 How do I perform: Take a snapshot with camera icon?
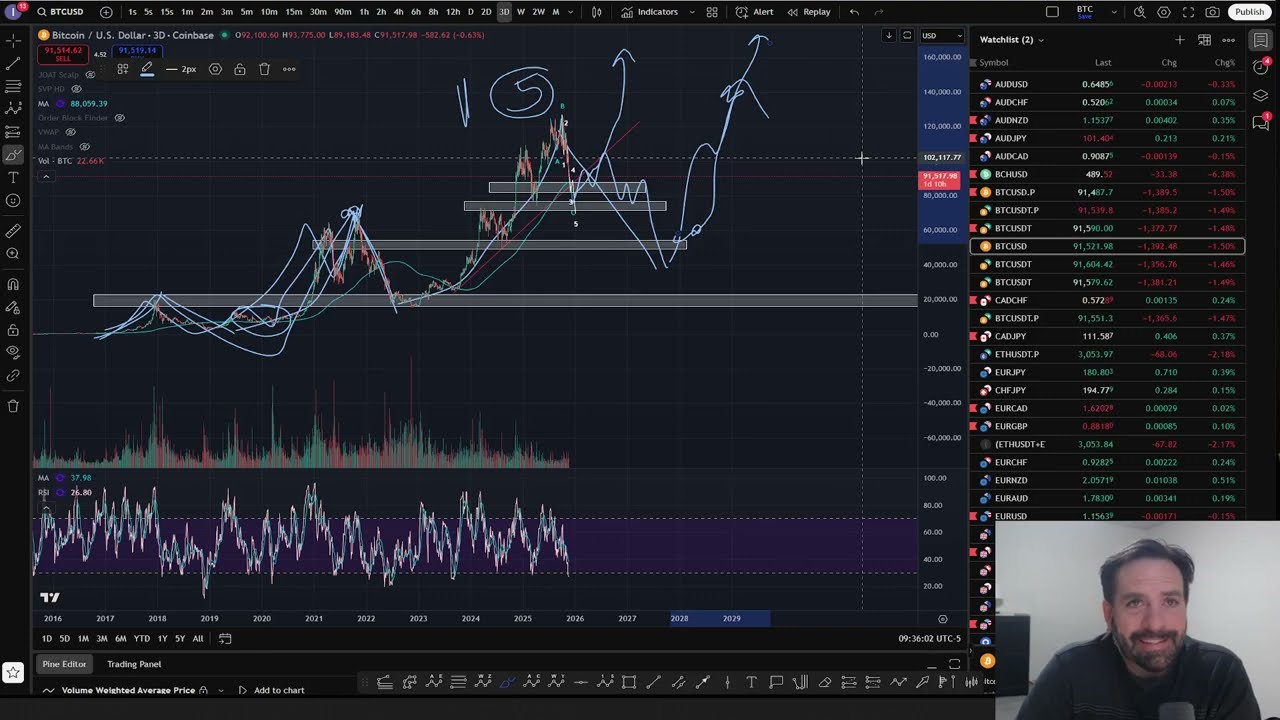coord(1212,12)
